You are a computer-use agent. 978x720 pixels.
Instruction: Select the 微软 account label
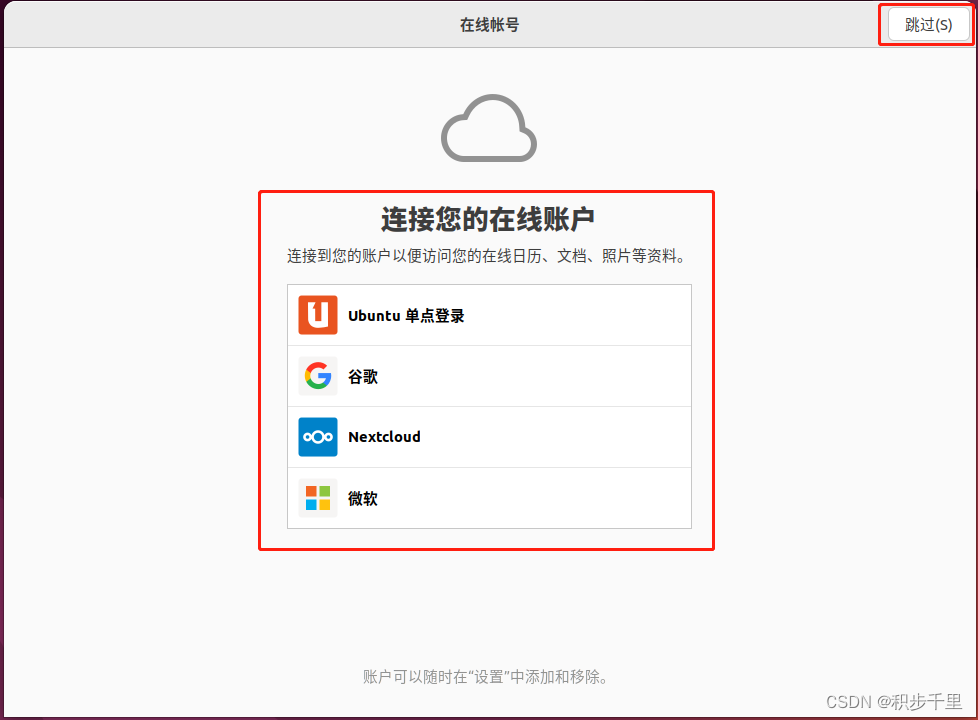(x=362, y=499)
